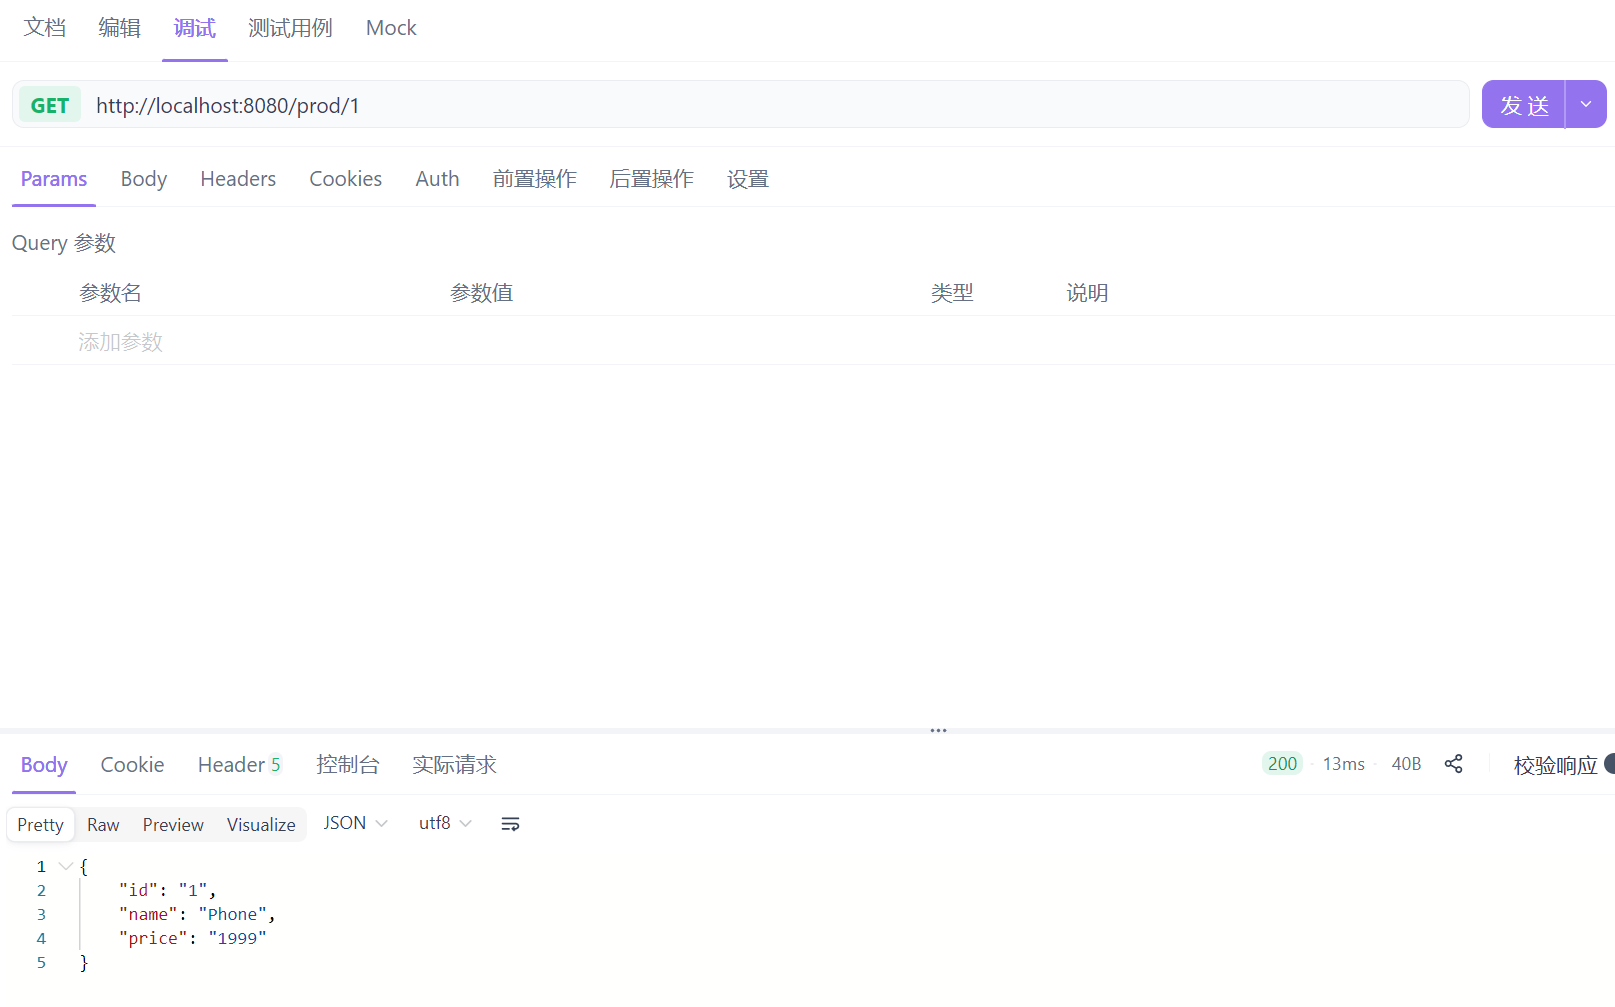The height and width of the screenshot is (1007, 1615).
Task: Open the 后置操作 tab
Action: [x=651, y=179]
